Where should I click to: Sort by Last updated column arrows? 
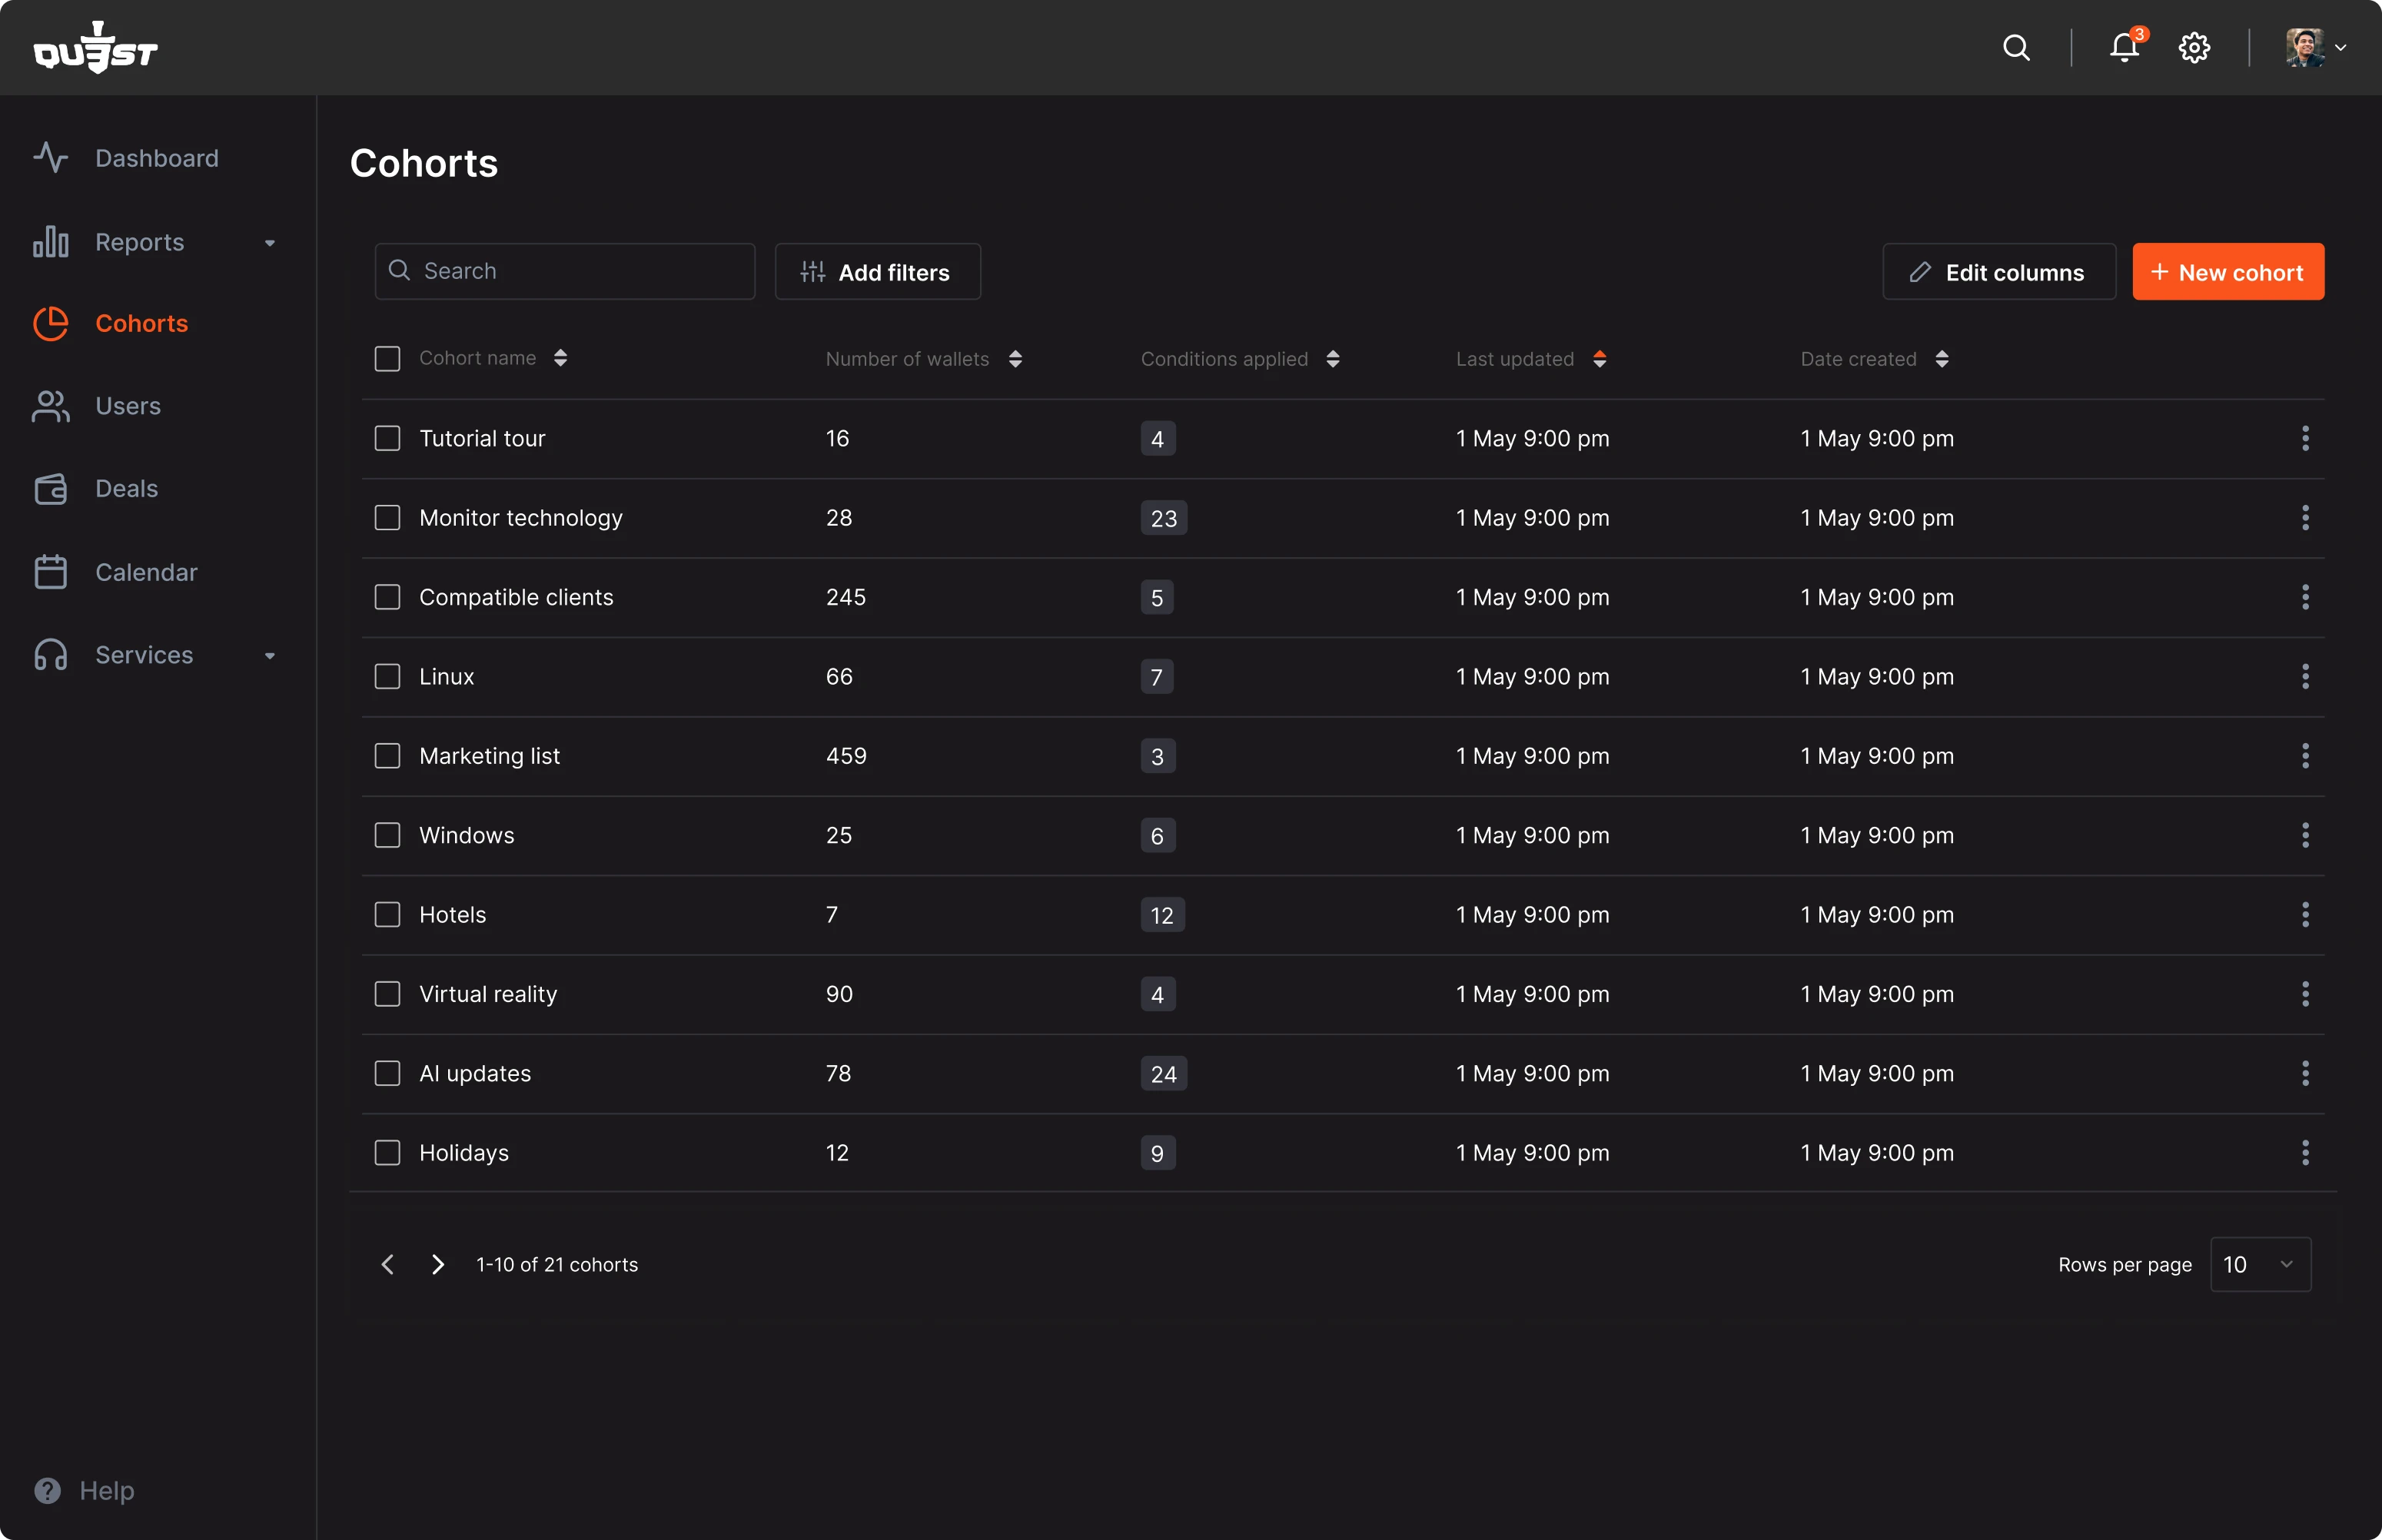(x=1600, y=359)
